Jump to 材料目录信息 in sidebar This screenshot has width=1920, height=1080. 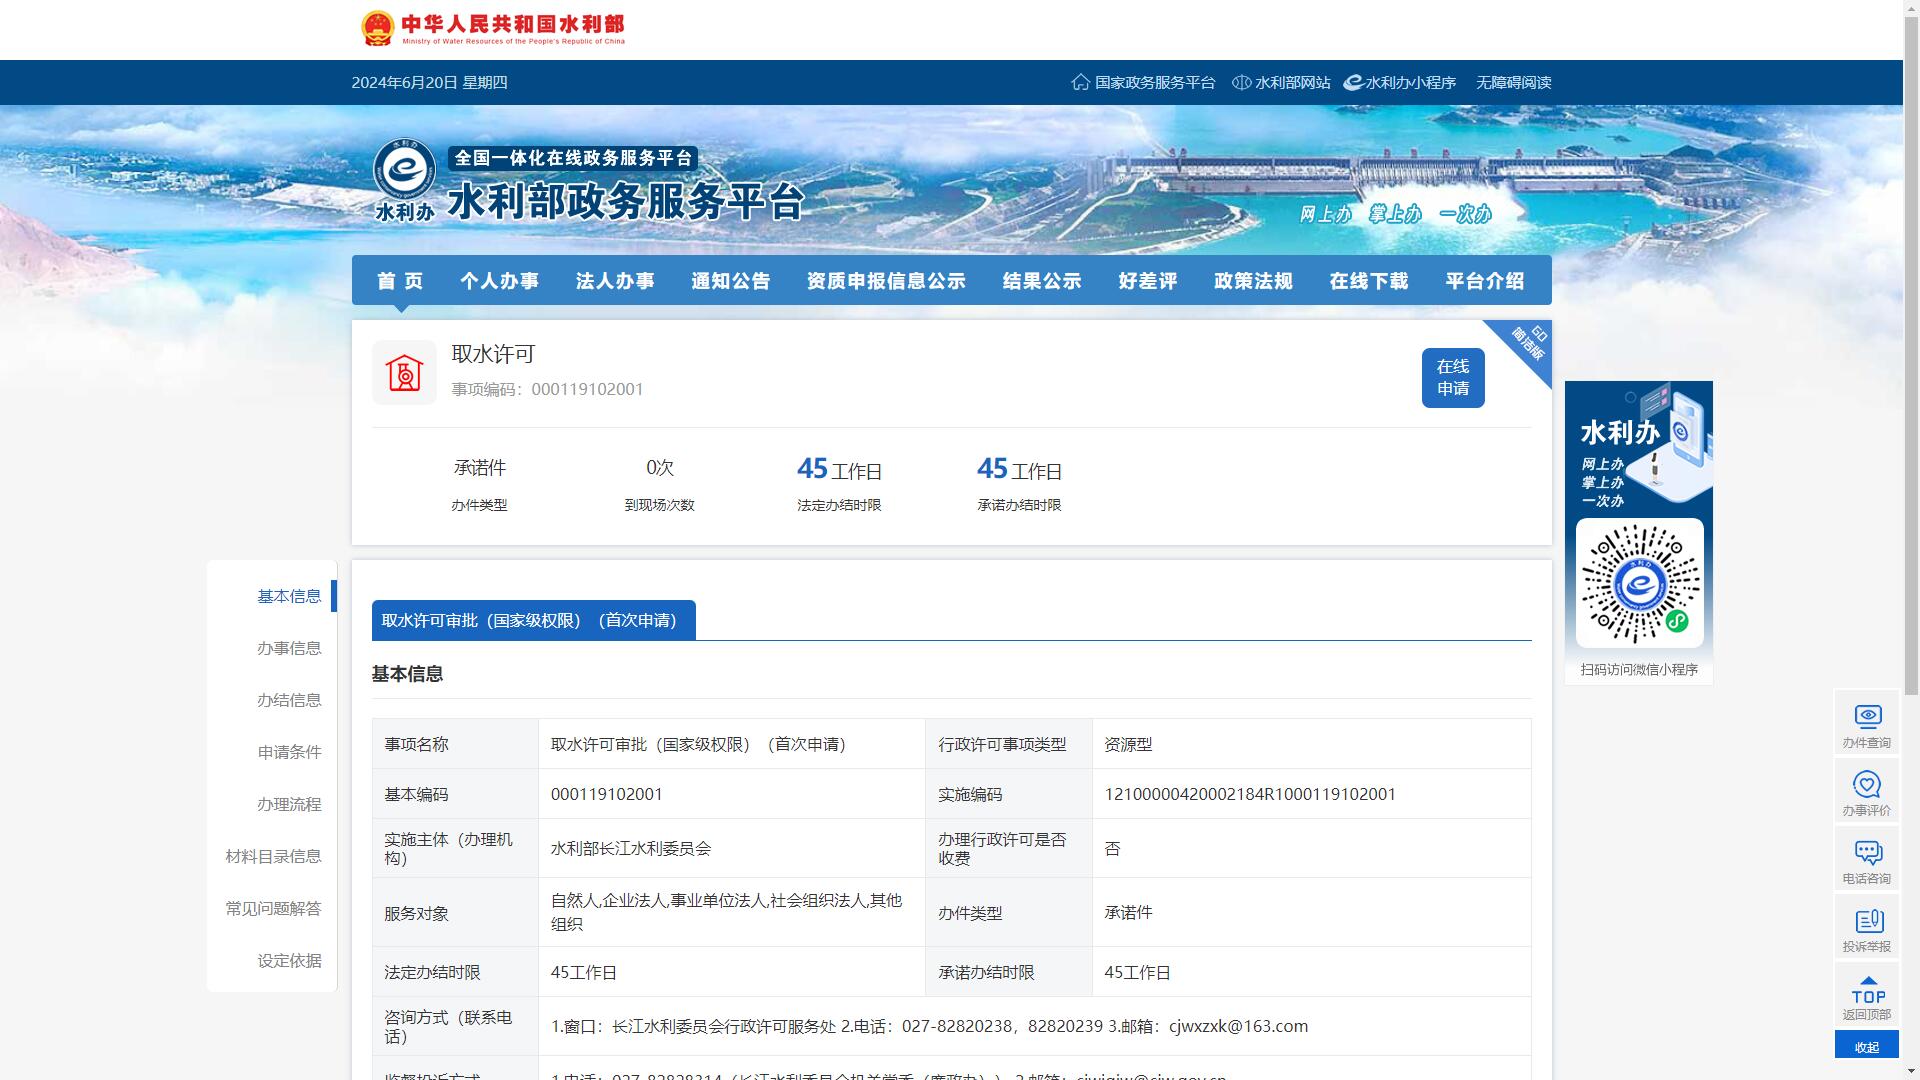[x=273, y=856]
